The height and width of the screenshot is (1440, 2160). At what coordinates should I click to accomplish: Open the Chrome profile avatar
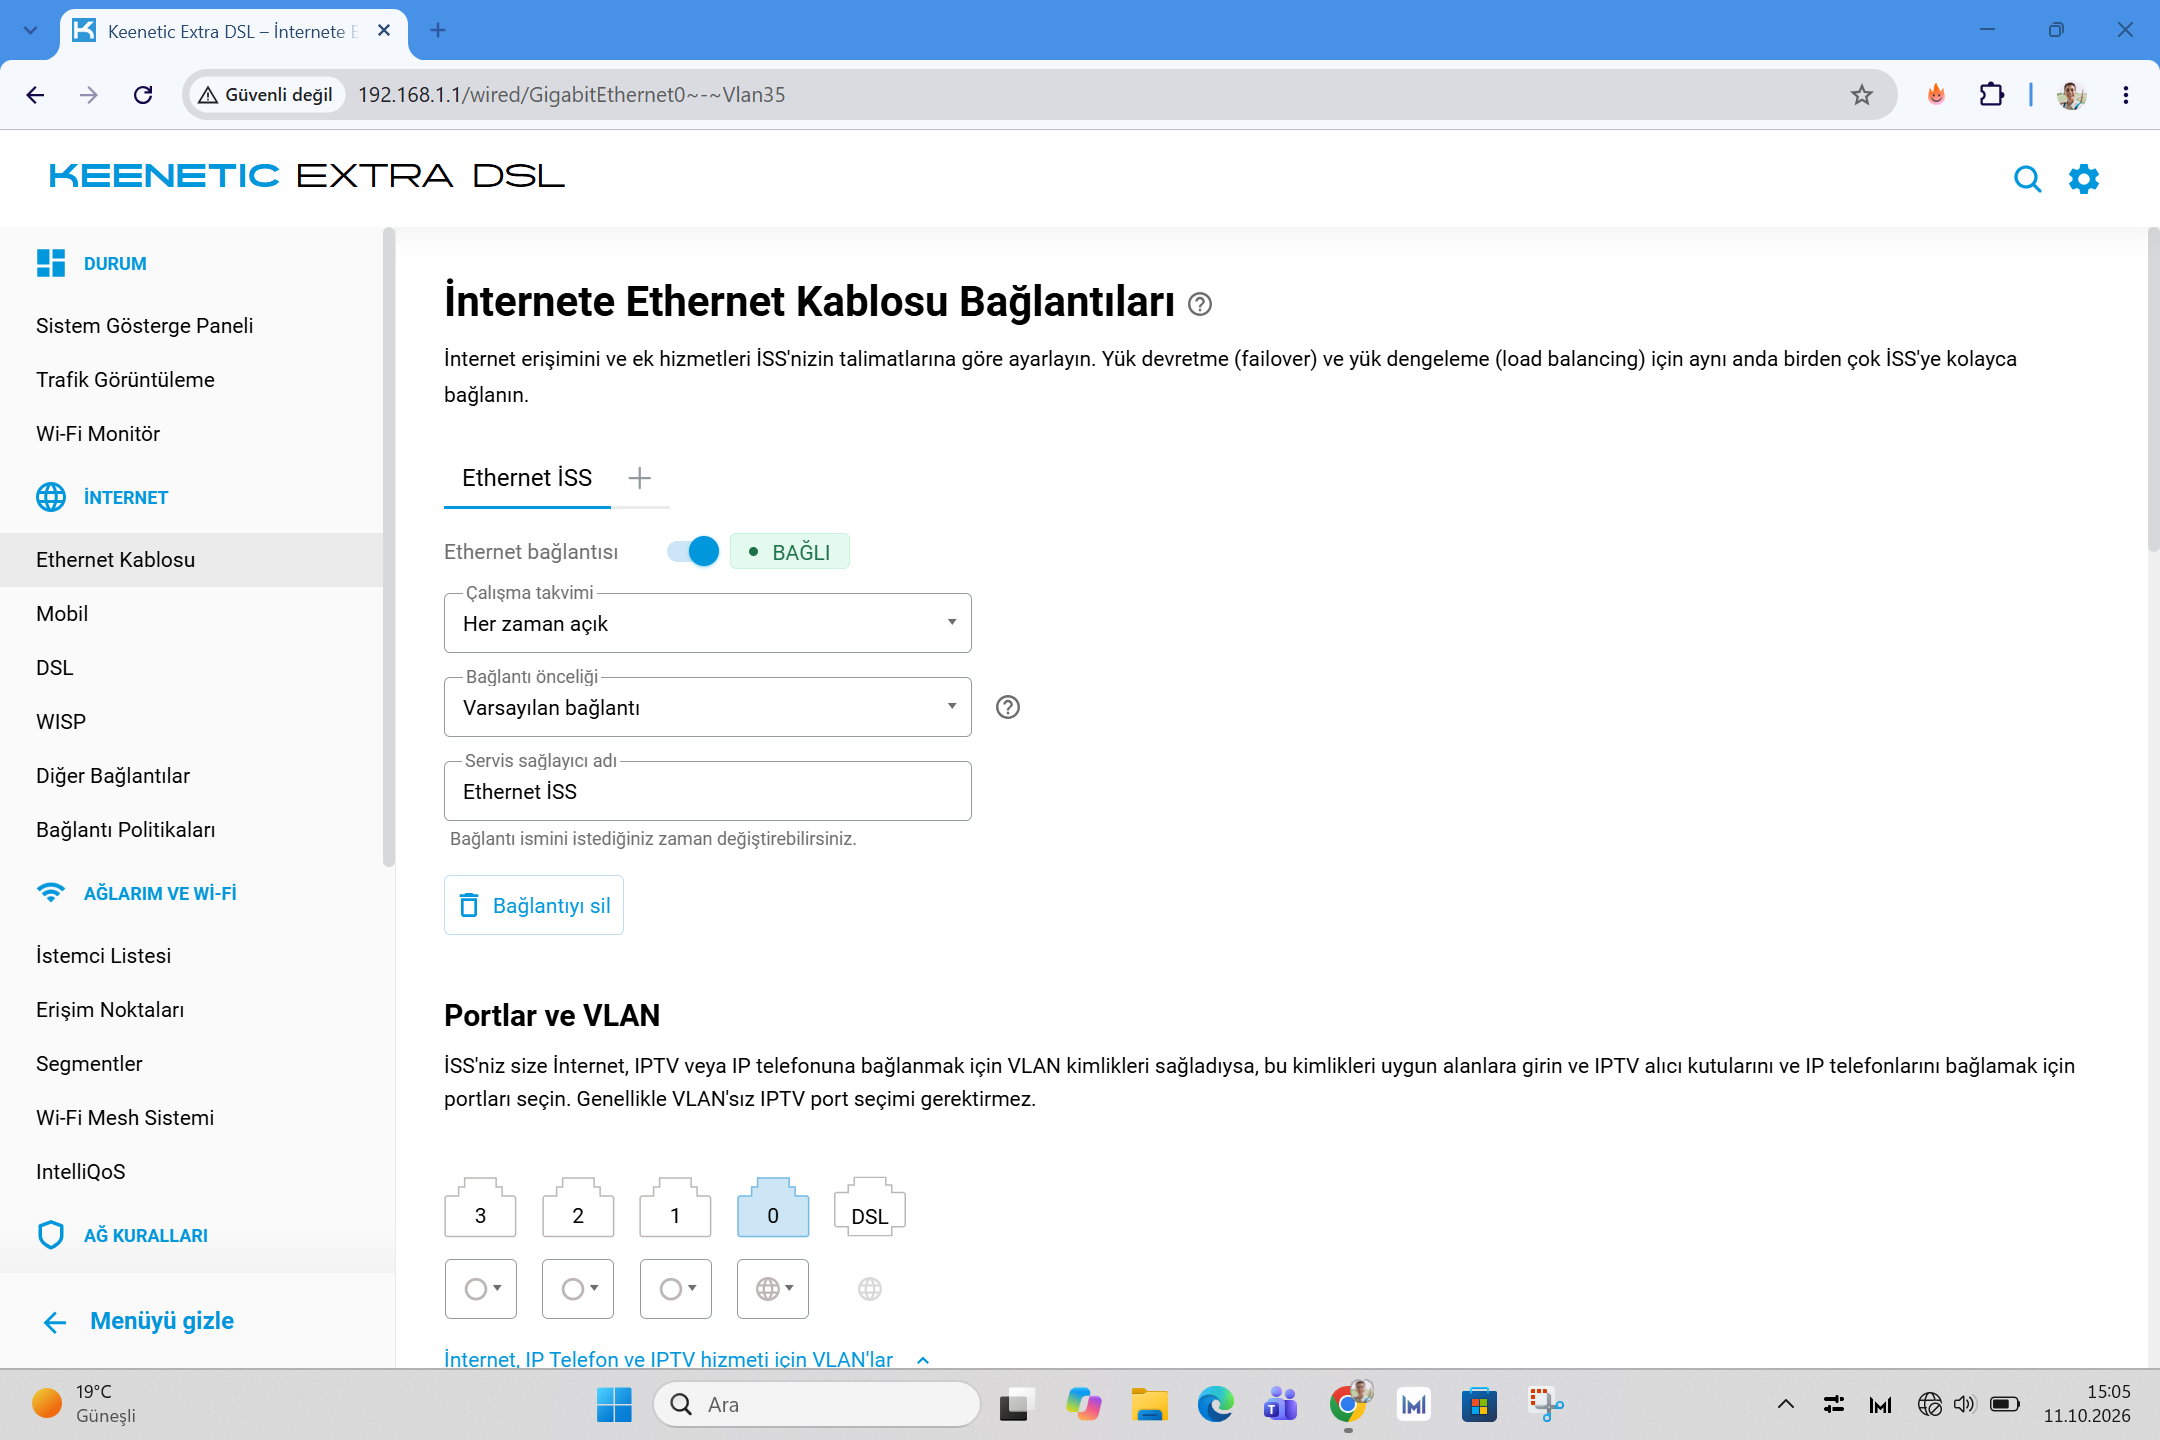(x=2071, y=95)
